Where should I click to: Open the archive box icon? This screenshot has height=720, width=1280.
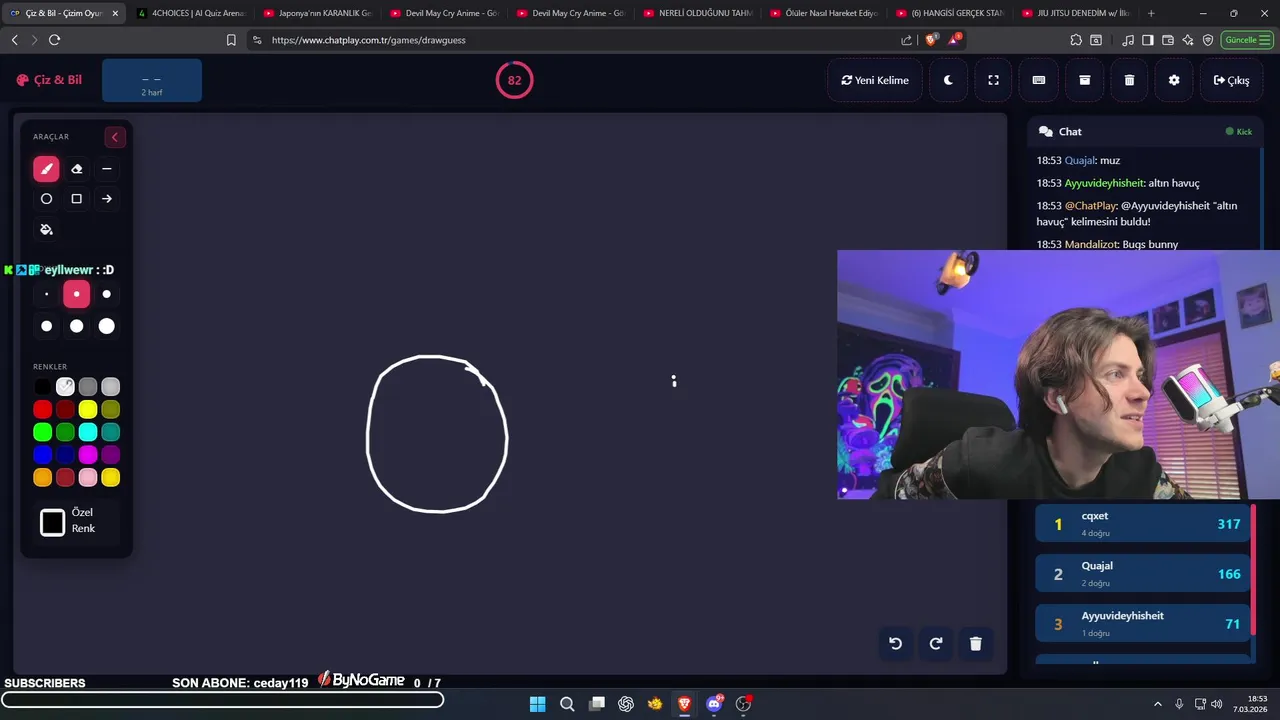click(x=1084, y=80)
